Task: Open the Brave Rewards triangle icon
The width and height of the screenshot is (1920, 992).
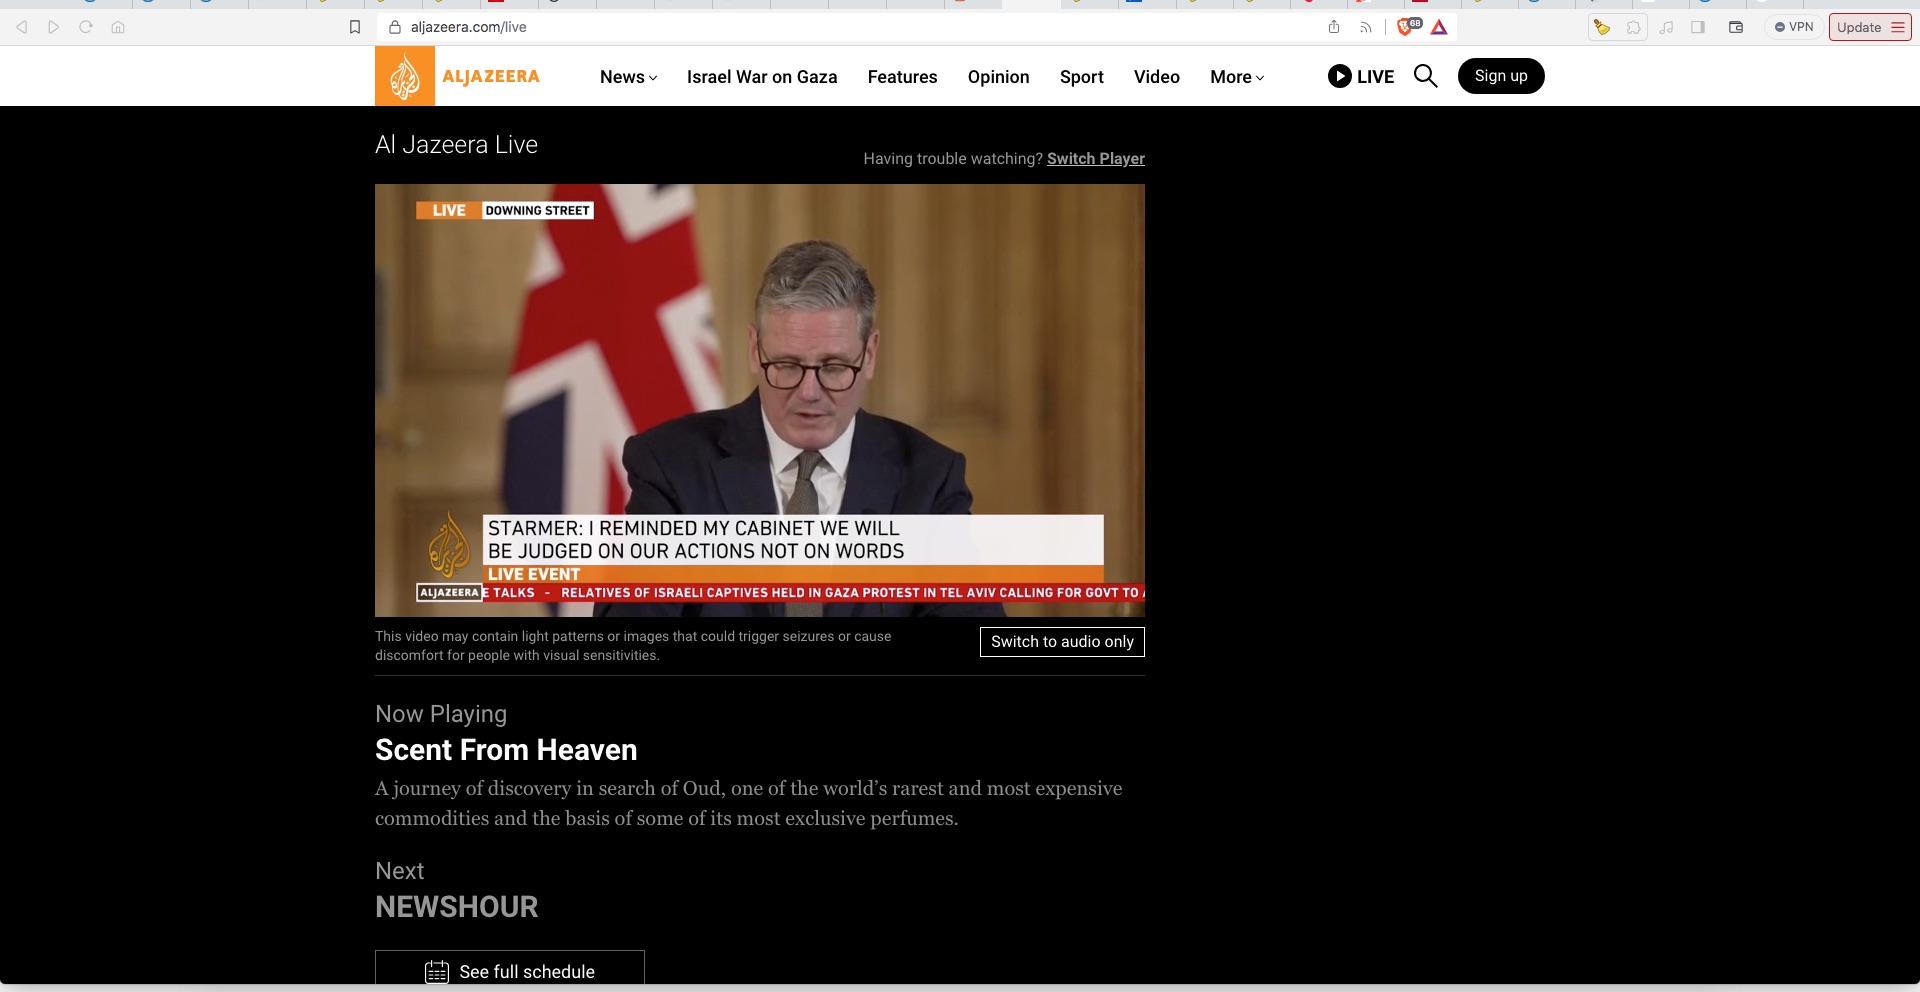Action: (x=1439, y=27)
